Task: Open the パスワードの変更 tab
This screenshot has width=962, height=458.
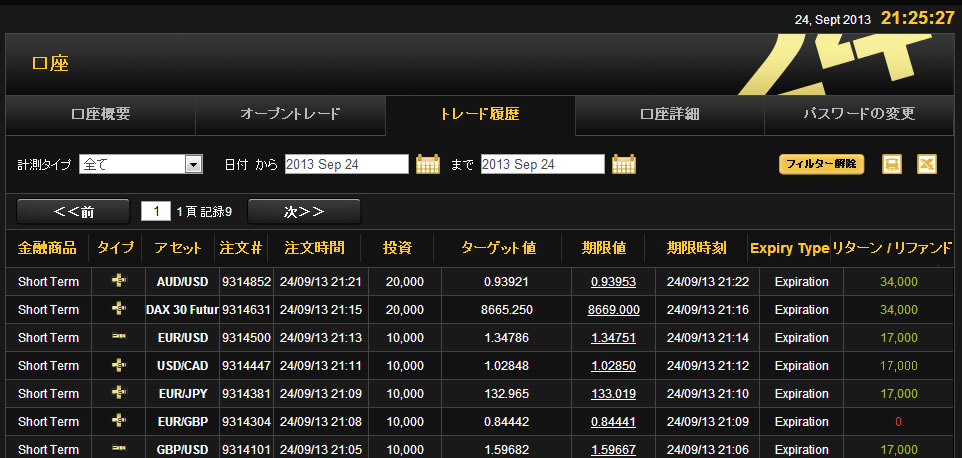Action: click(859, 115)
